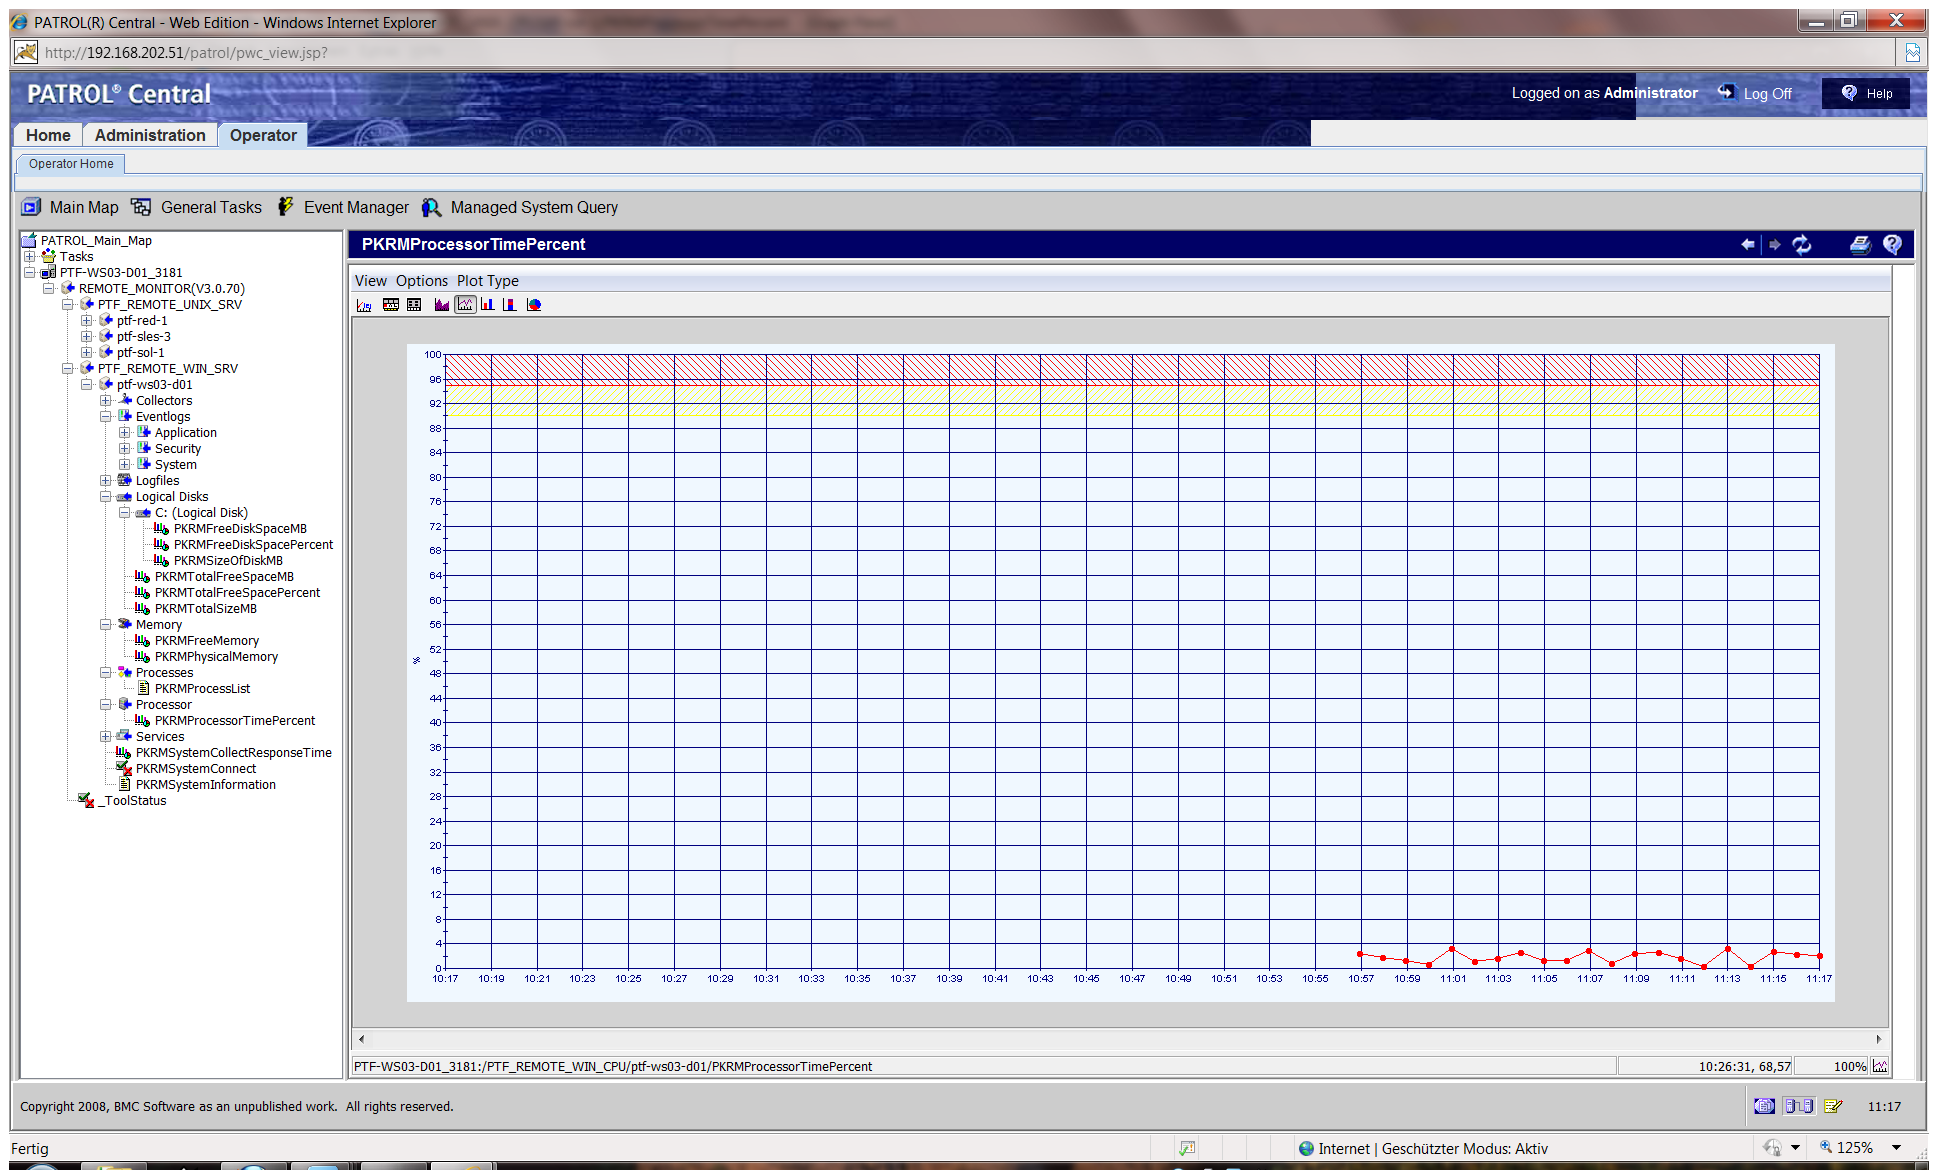Switch to the Operator tab
This screenshot has width=1938, height=1170.
tap(263, 135)
